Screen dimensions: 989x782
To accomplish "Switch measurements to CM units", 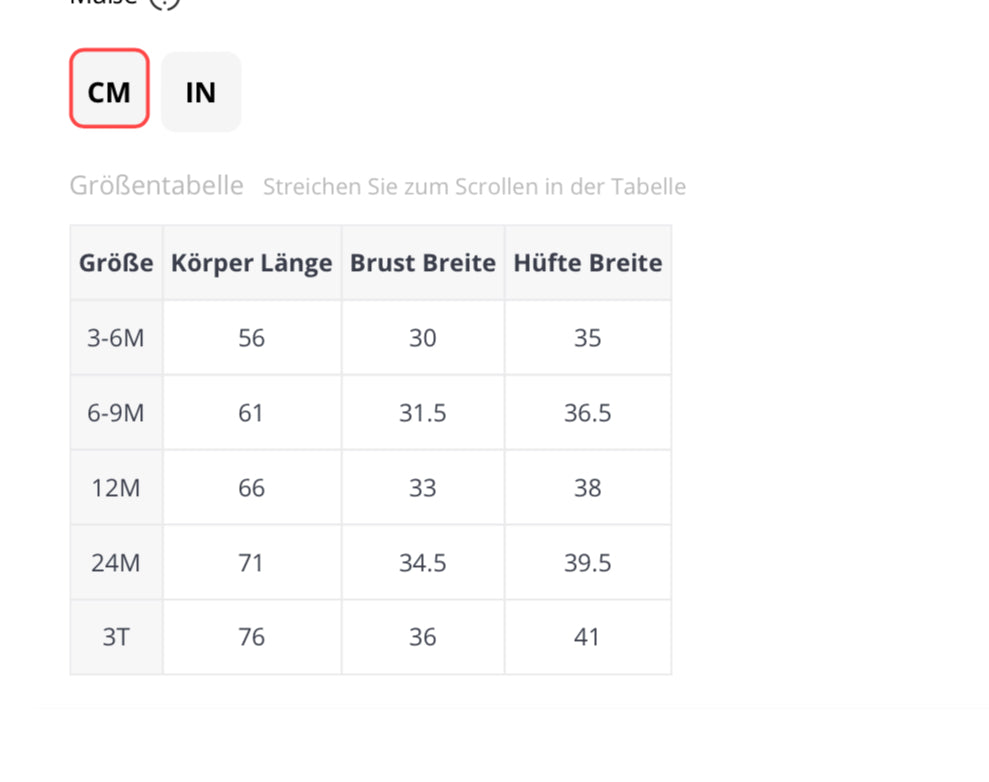I will tap(109, 92).
